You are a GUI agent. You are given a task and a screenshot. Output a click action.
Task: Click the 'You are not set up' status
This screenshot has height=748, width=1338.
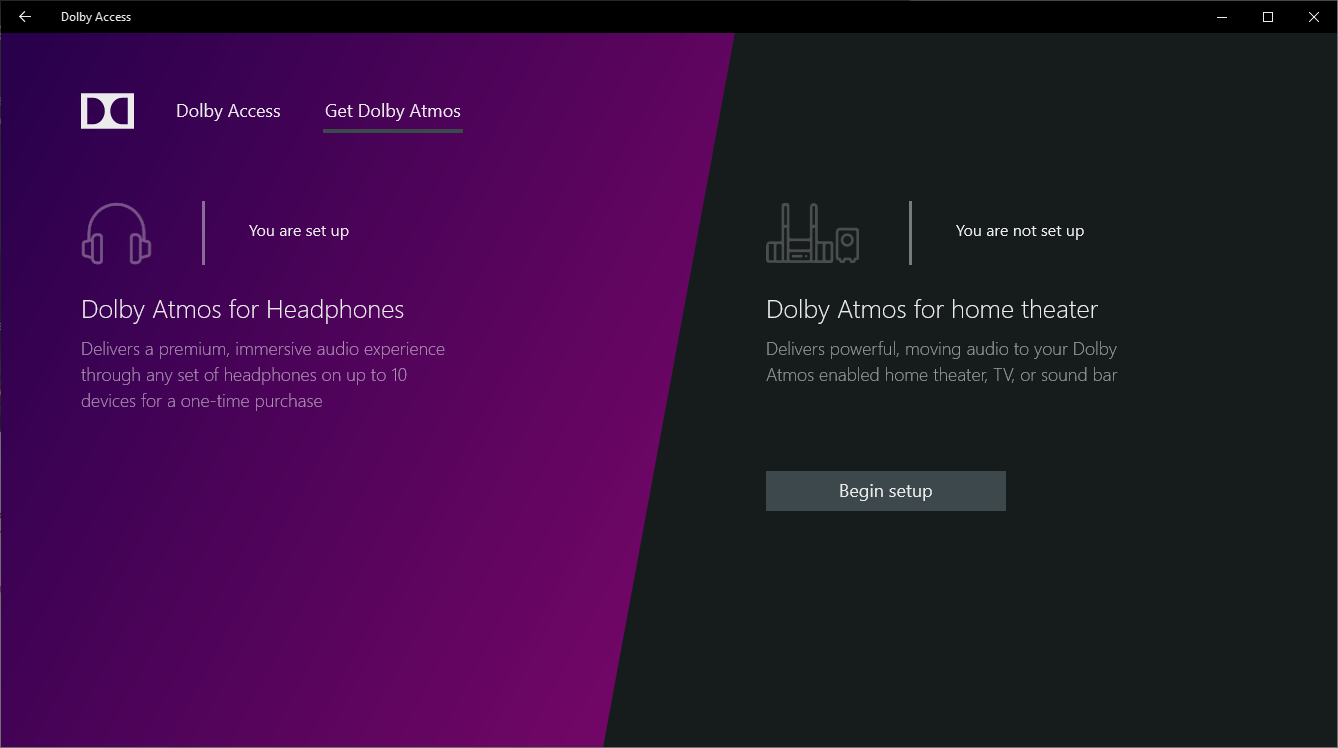tap(1020, 231)
